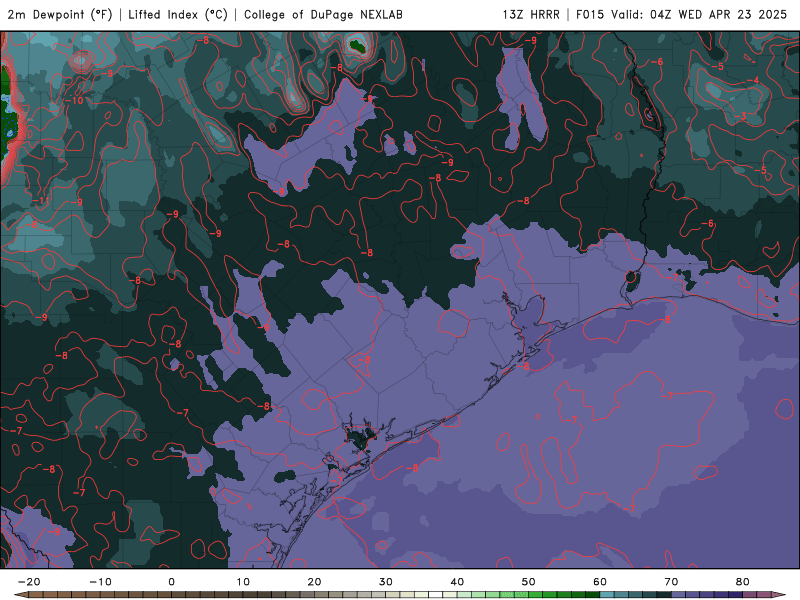
Task: Click the red -10 contour label on map
Action: coord(74,101)
